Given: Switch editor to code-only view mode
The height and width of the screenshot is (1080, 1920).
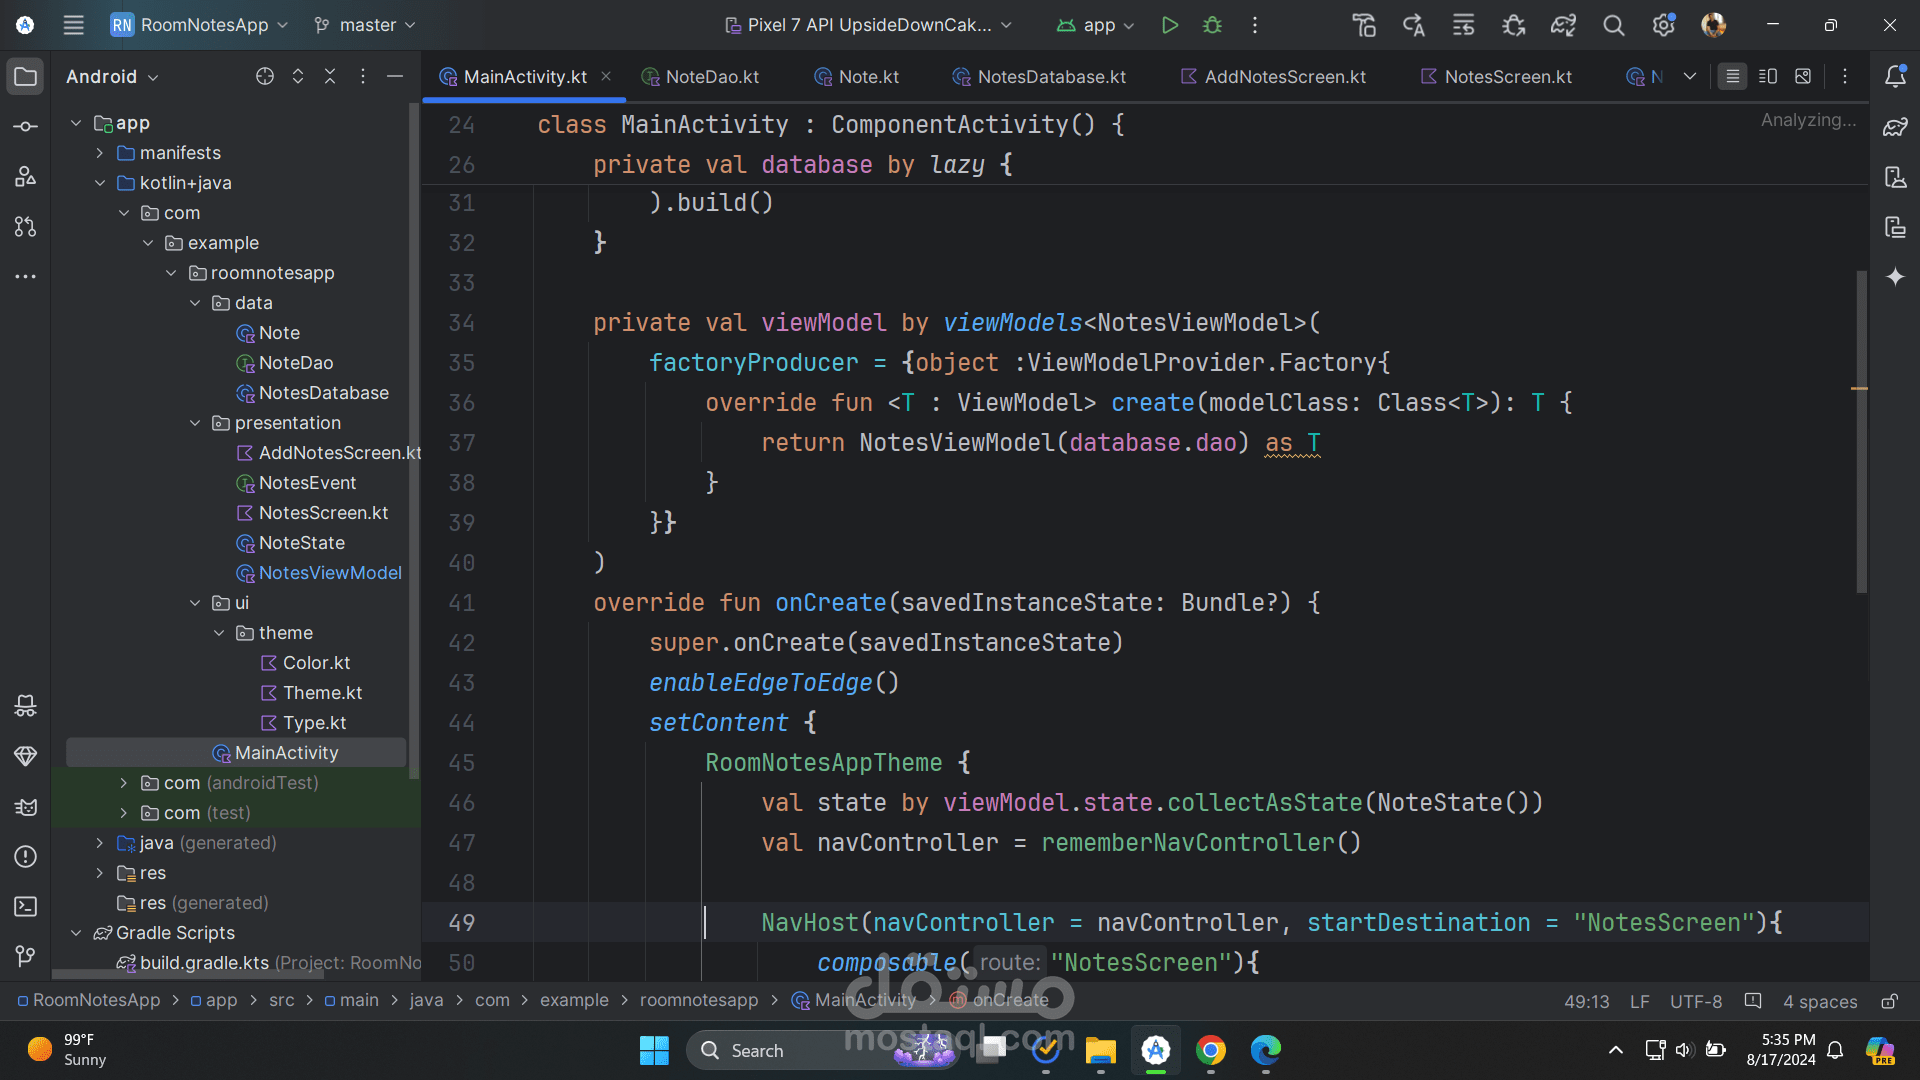Looking at the screenshot, I should pyautogui.click(x=1732, y=77).
